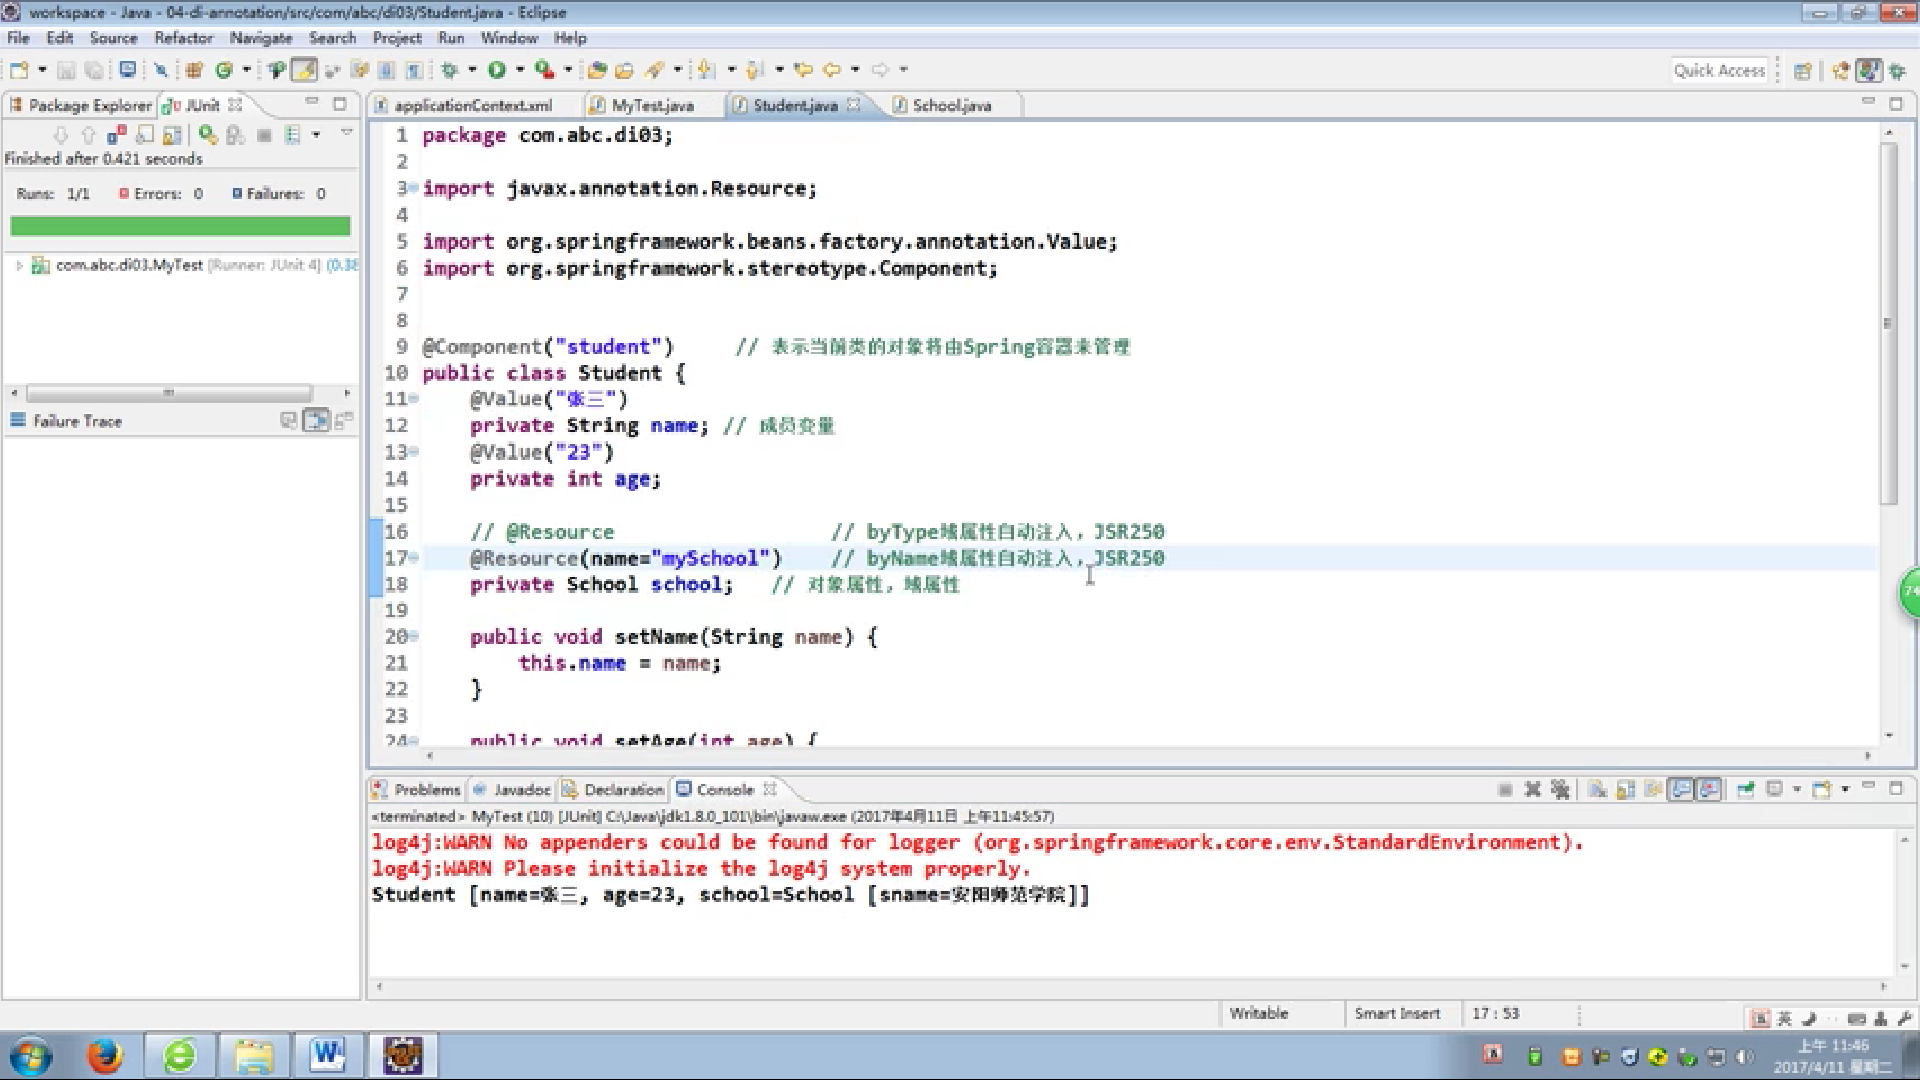Viewport: 1920px width, 1080px height.
Task: Click the Back navigation arrow in toolbar
Action: [831, 70]
